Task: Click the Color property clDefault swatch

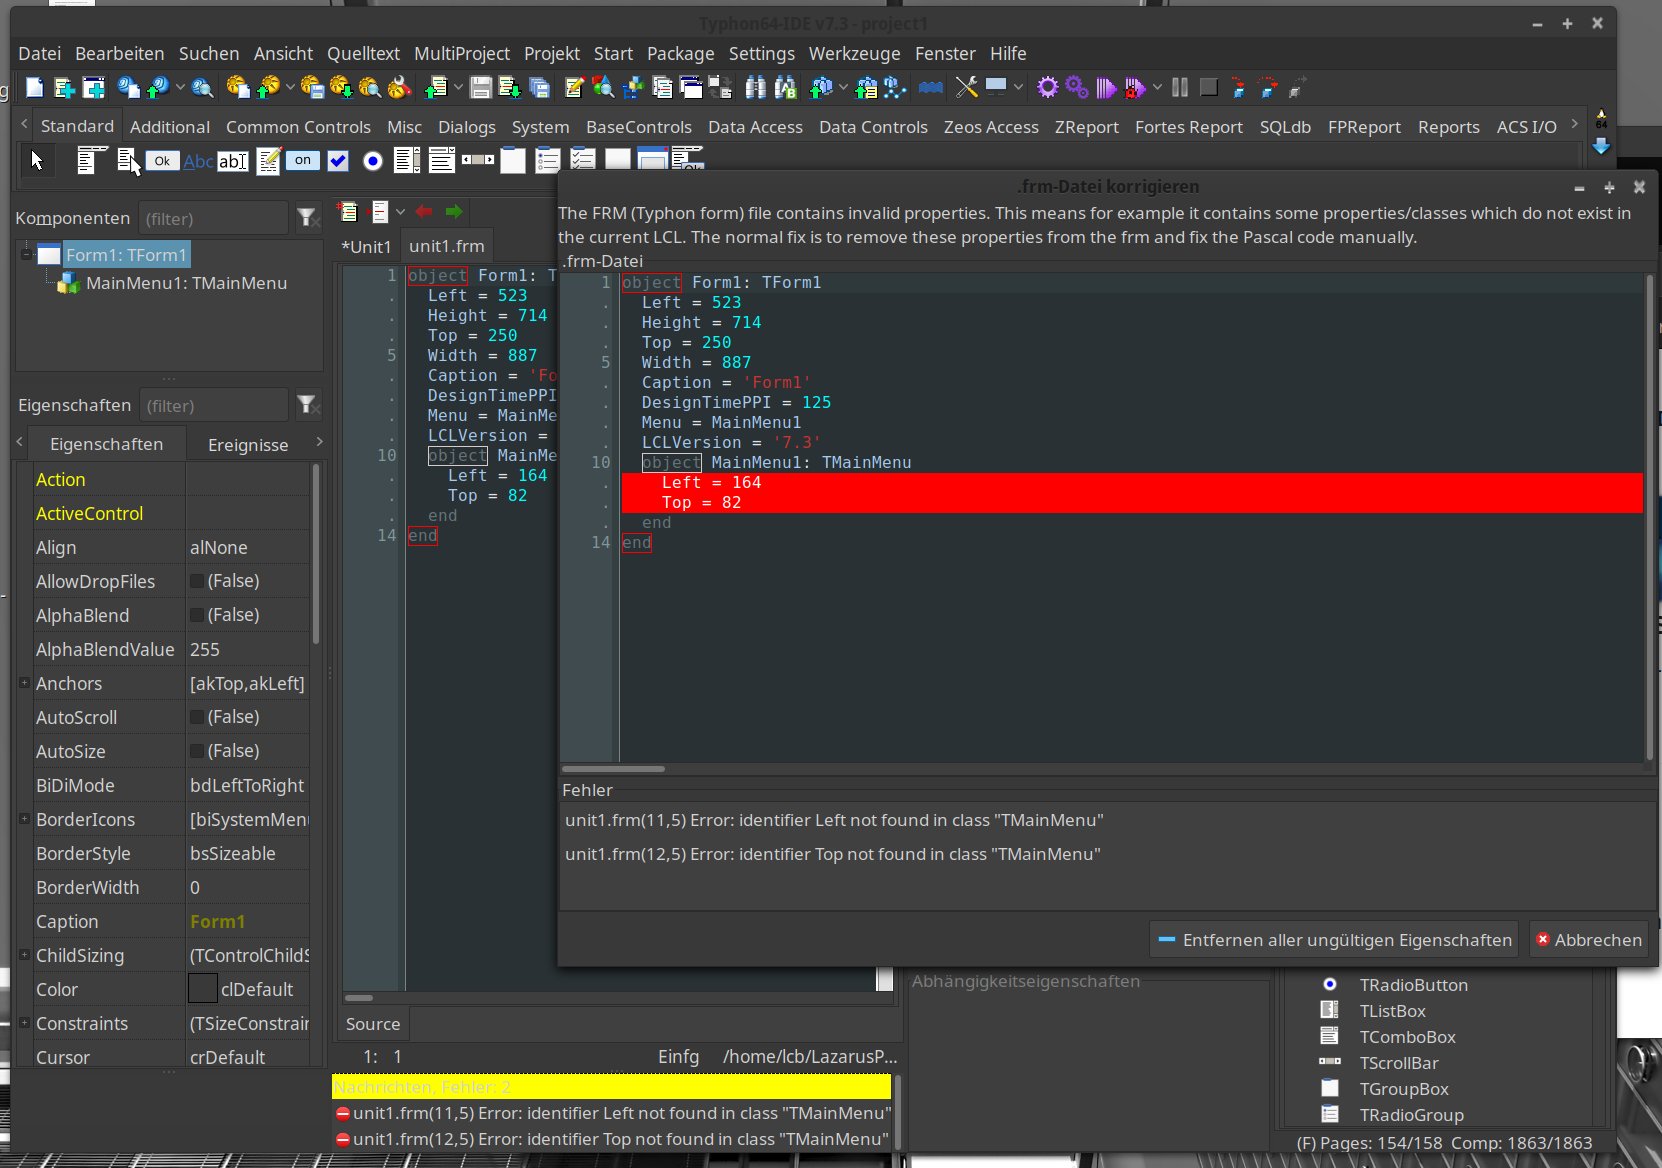Action: coord(203,989)
